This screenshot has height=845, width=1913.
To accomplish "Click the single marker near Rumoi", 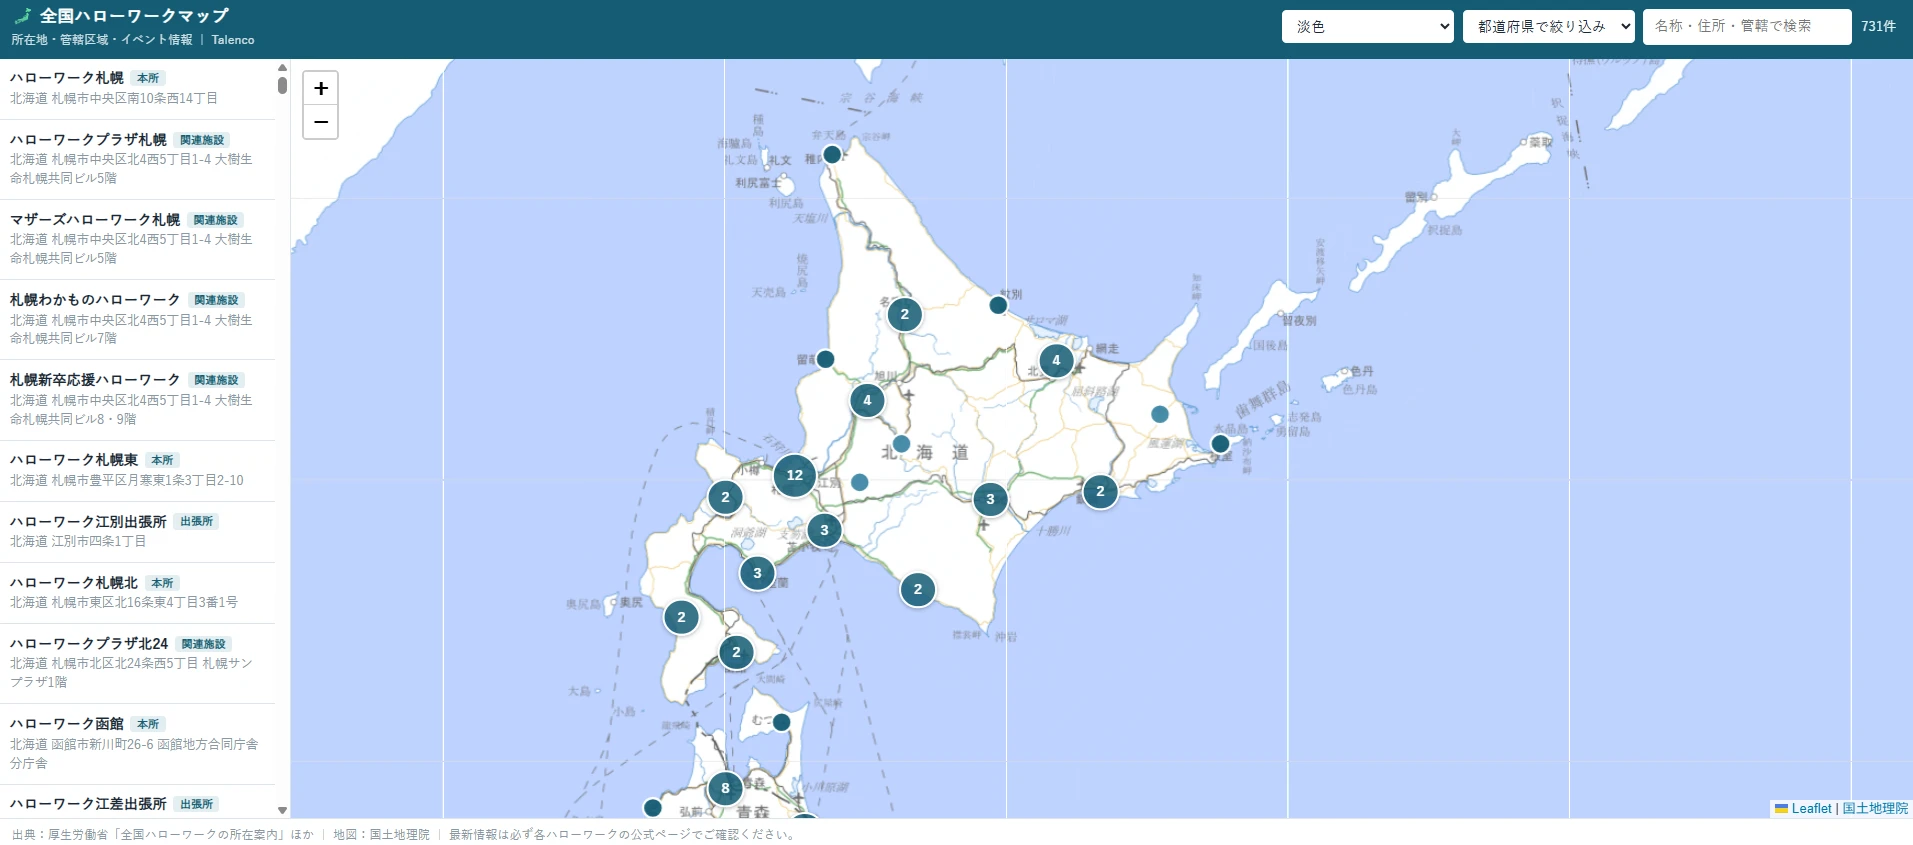I will point(825,359).
